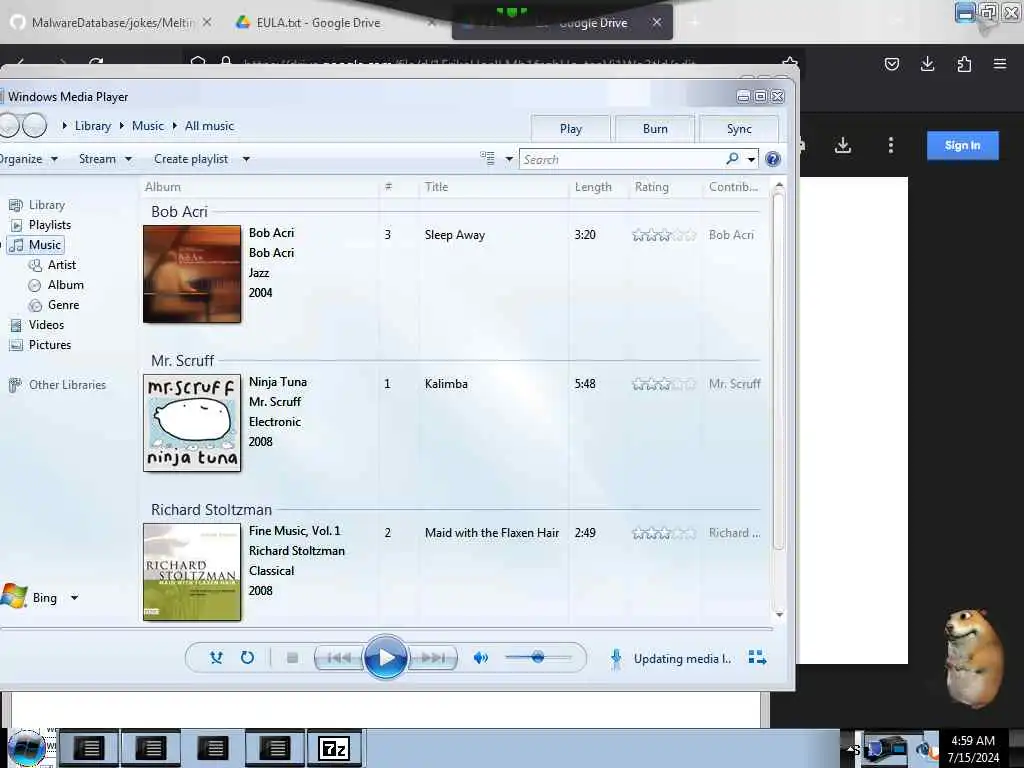Click into the Search library field
1024x768 pixels.
(x=622, y=159)
